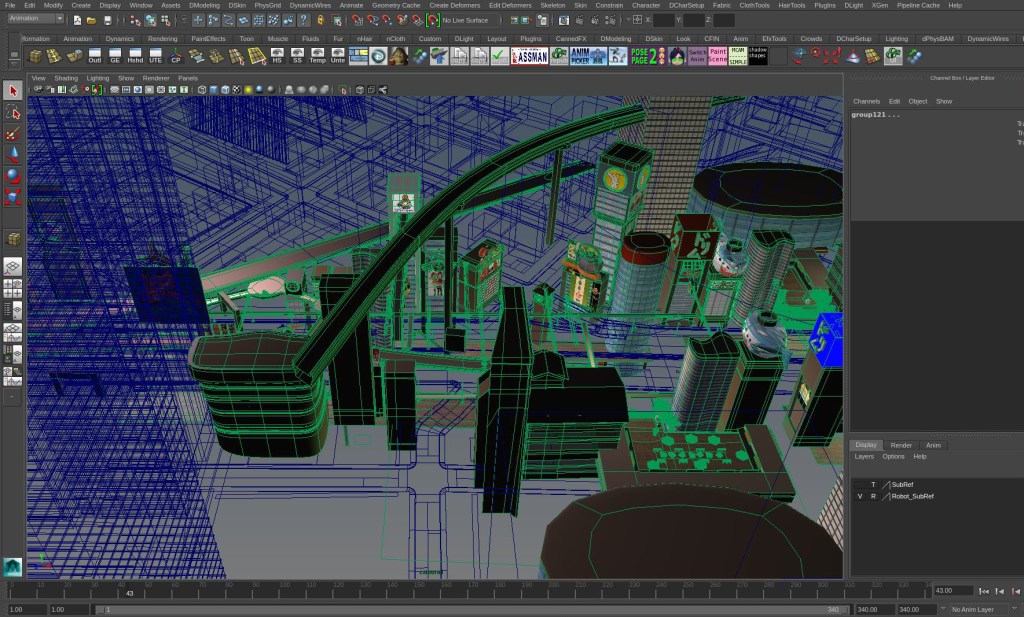
Task: Toggle visibility V on Robot_SubRef layer
Action: pos(860,496)
